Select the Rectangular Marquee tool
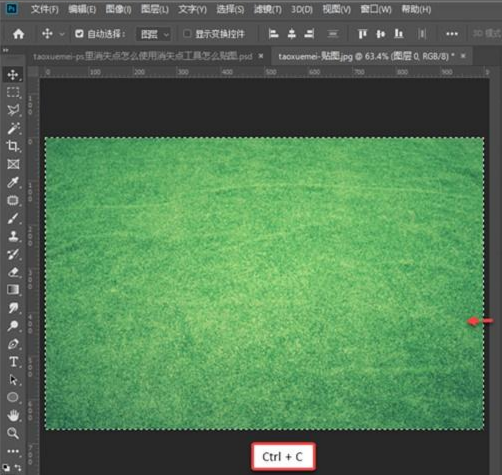 (x=13, y=92)
